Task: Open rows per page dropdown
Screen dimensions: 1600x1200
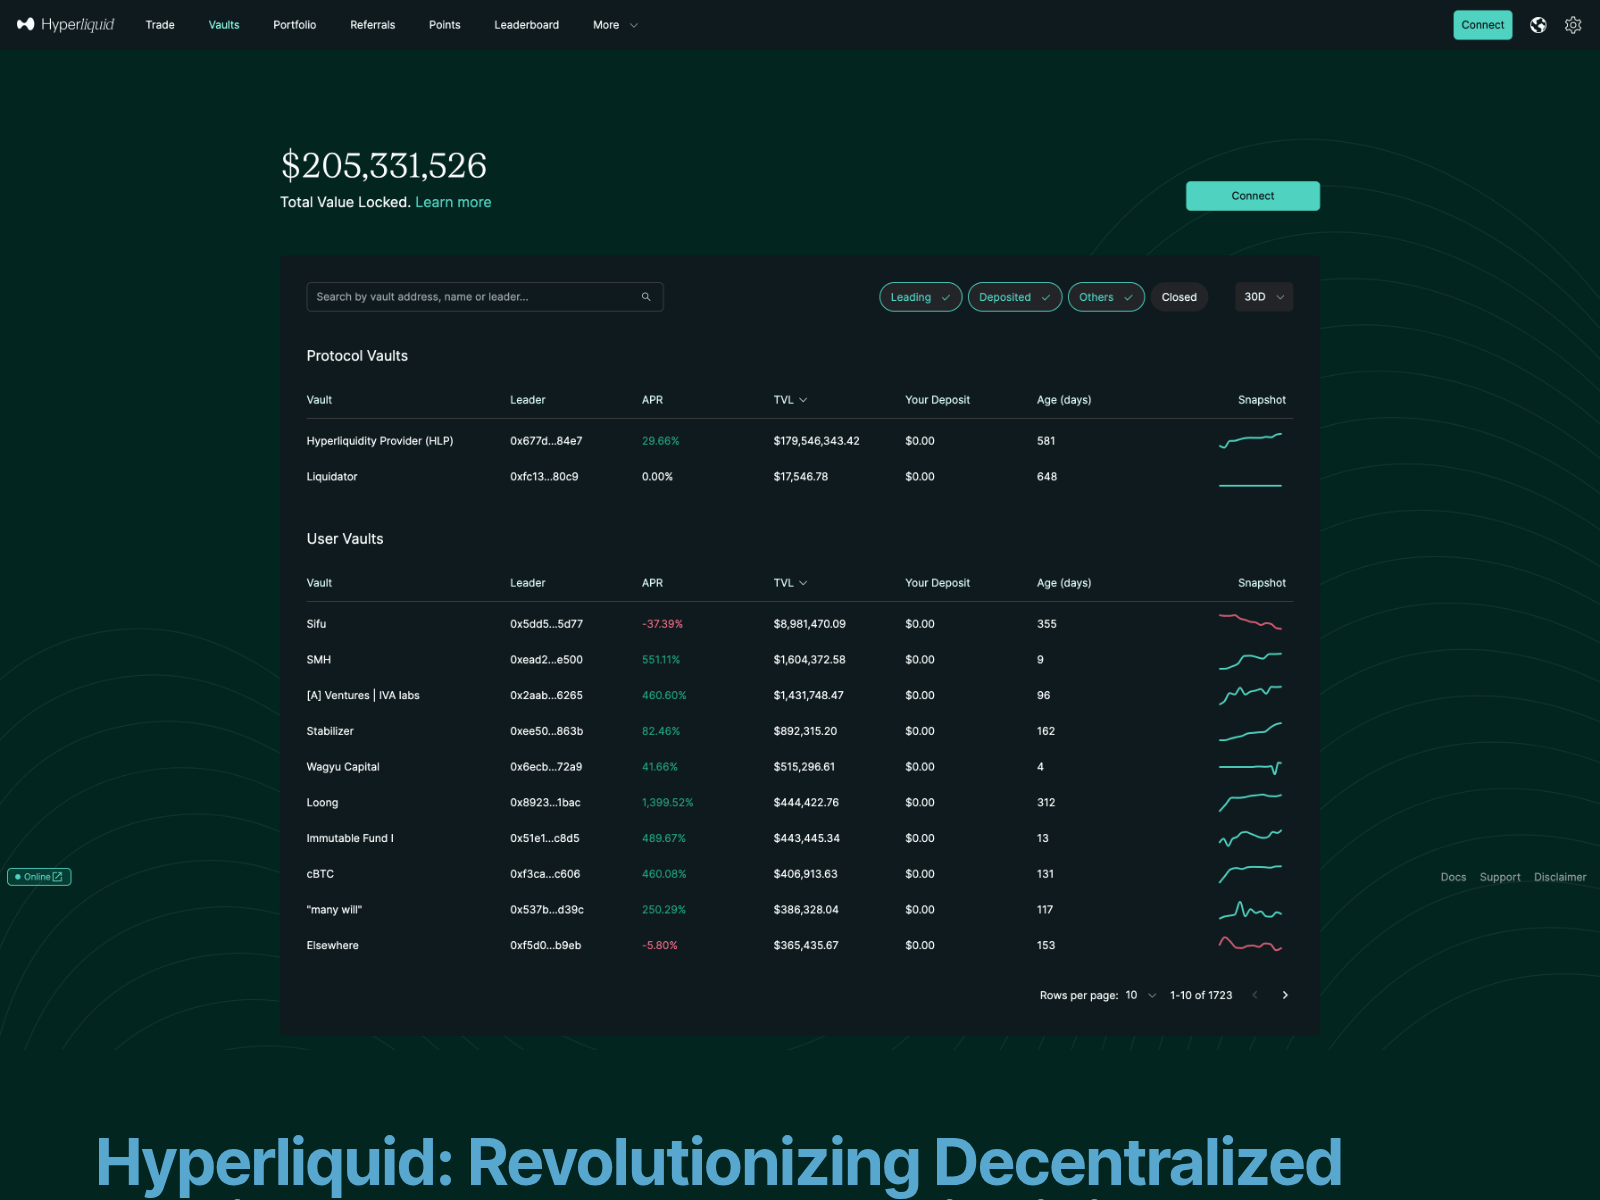Action: tap(1141, 995)
